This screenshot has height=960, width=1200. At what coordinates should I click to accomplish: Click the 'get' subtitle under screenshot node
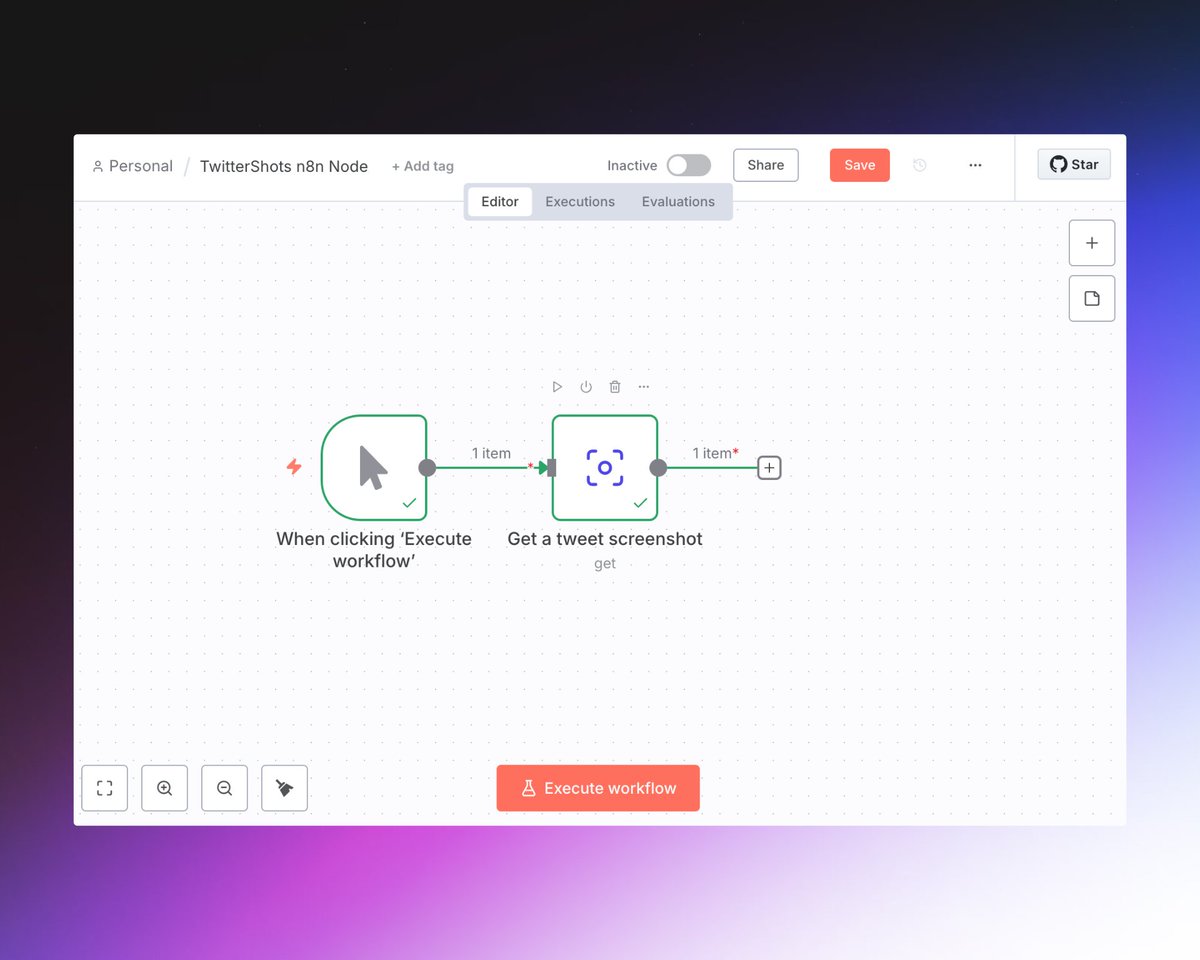[x=605, y=564]
